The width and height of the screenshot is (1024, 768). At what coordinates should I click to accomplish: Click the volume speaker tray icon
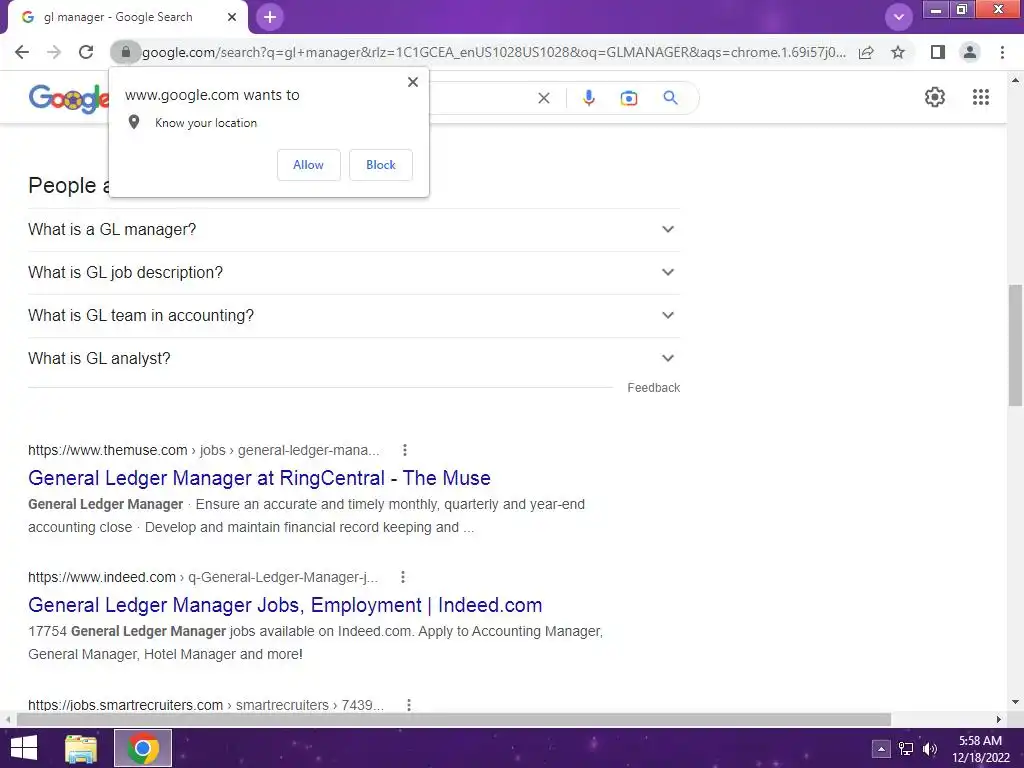click(x=929, y=749)
